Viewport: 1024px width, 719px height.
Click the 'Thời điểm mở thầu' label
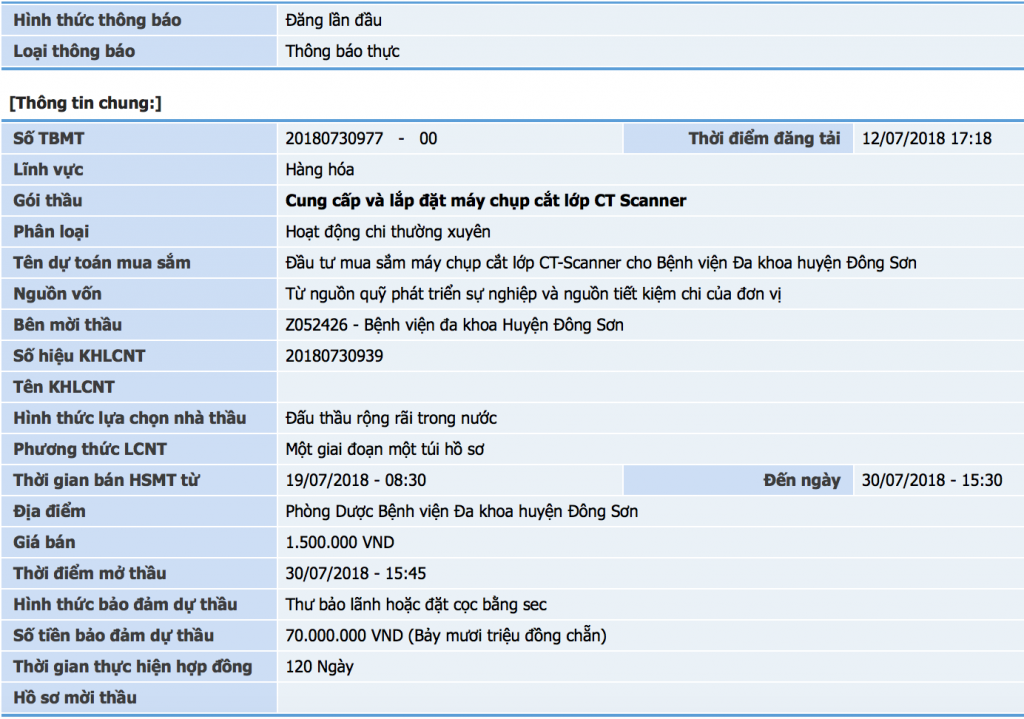tap(89, 573)
